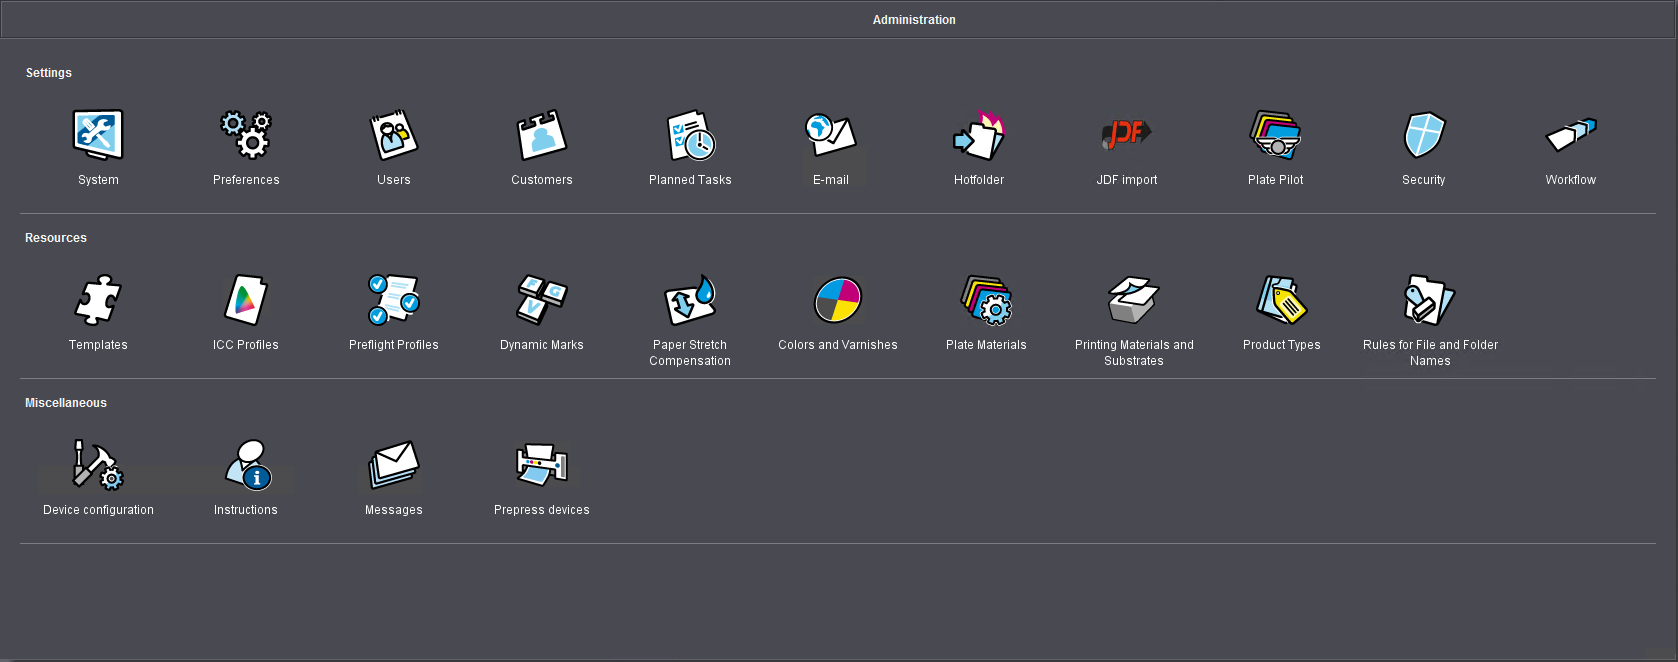
Task: Open the Users administration icon
Action: click(394, 135)
